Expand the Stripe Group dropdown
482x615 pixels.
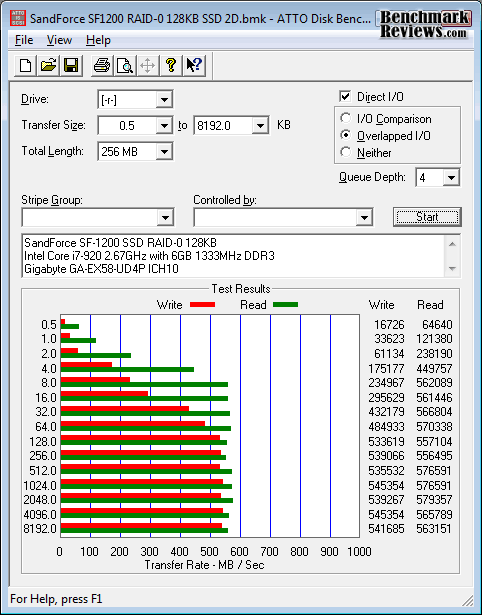click(165, 217)
